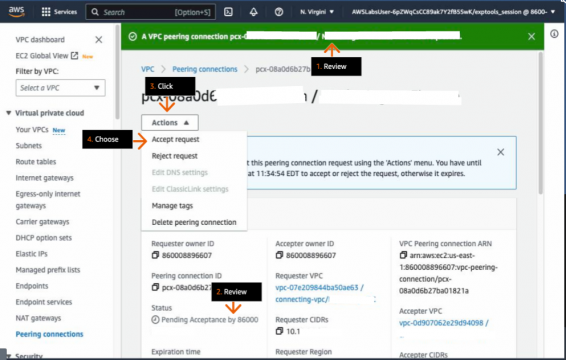The width and height of the screenshot is (566, 360).
Task: Click the magnifier icon in the search box
Action: (x=95, y=12)
